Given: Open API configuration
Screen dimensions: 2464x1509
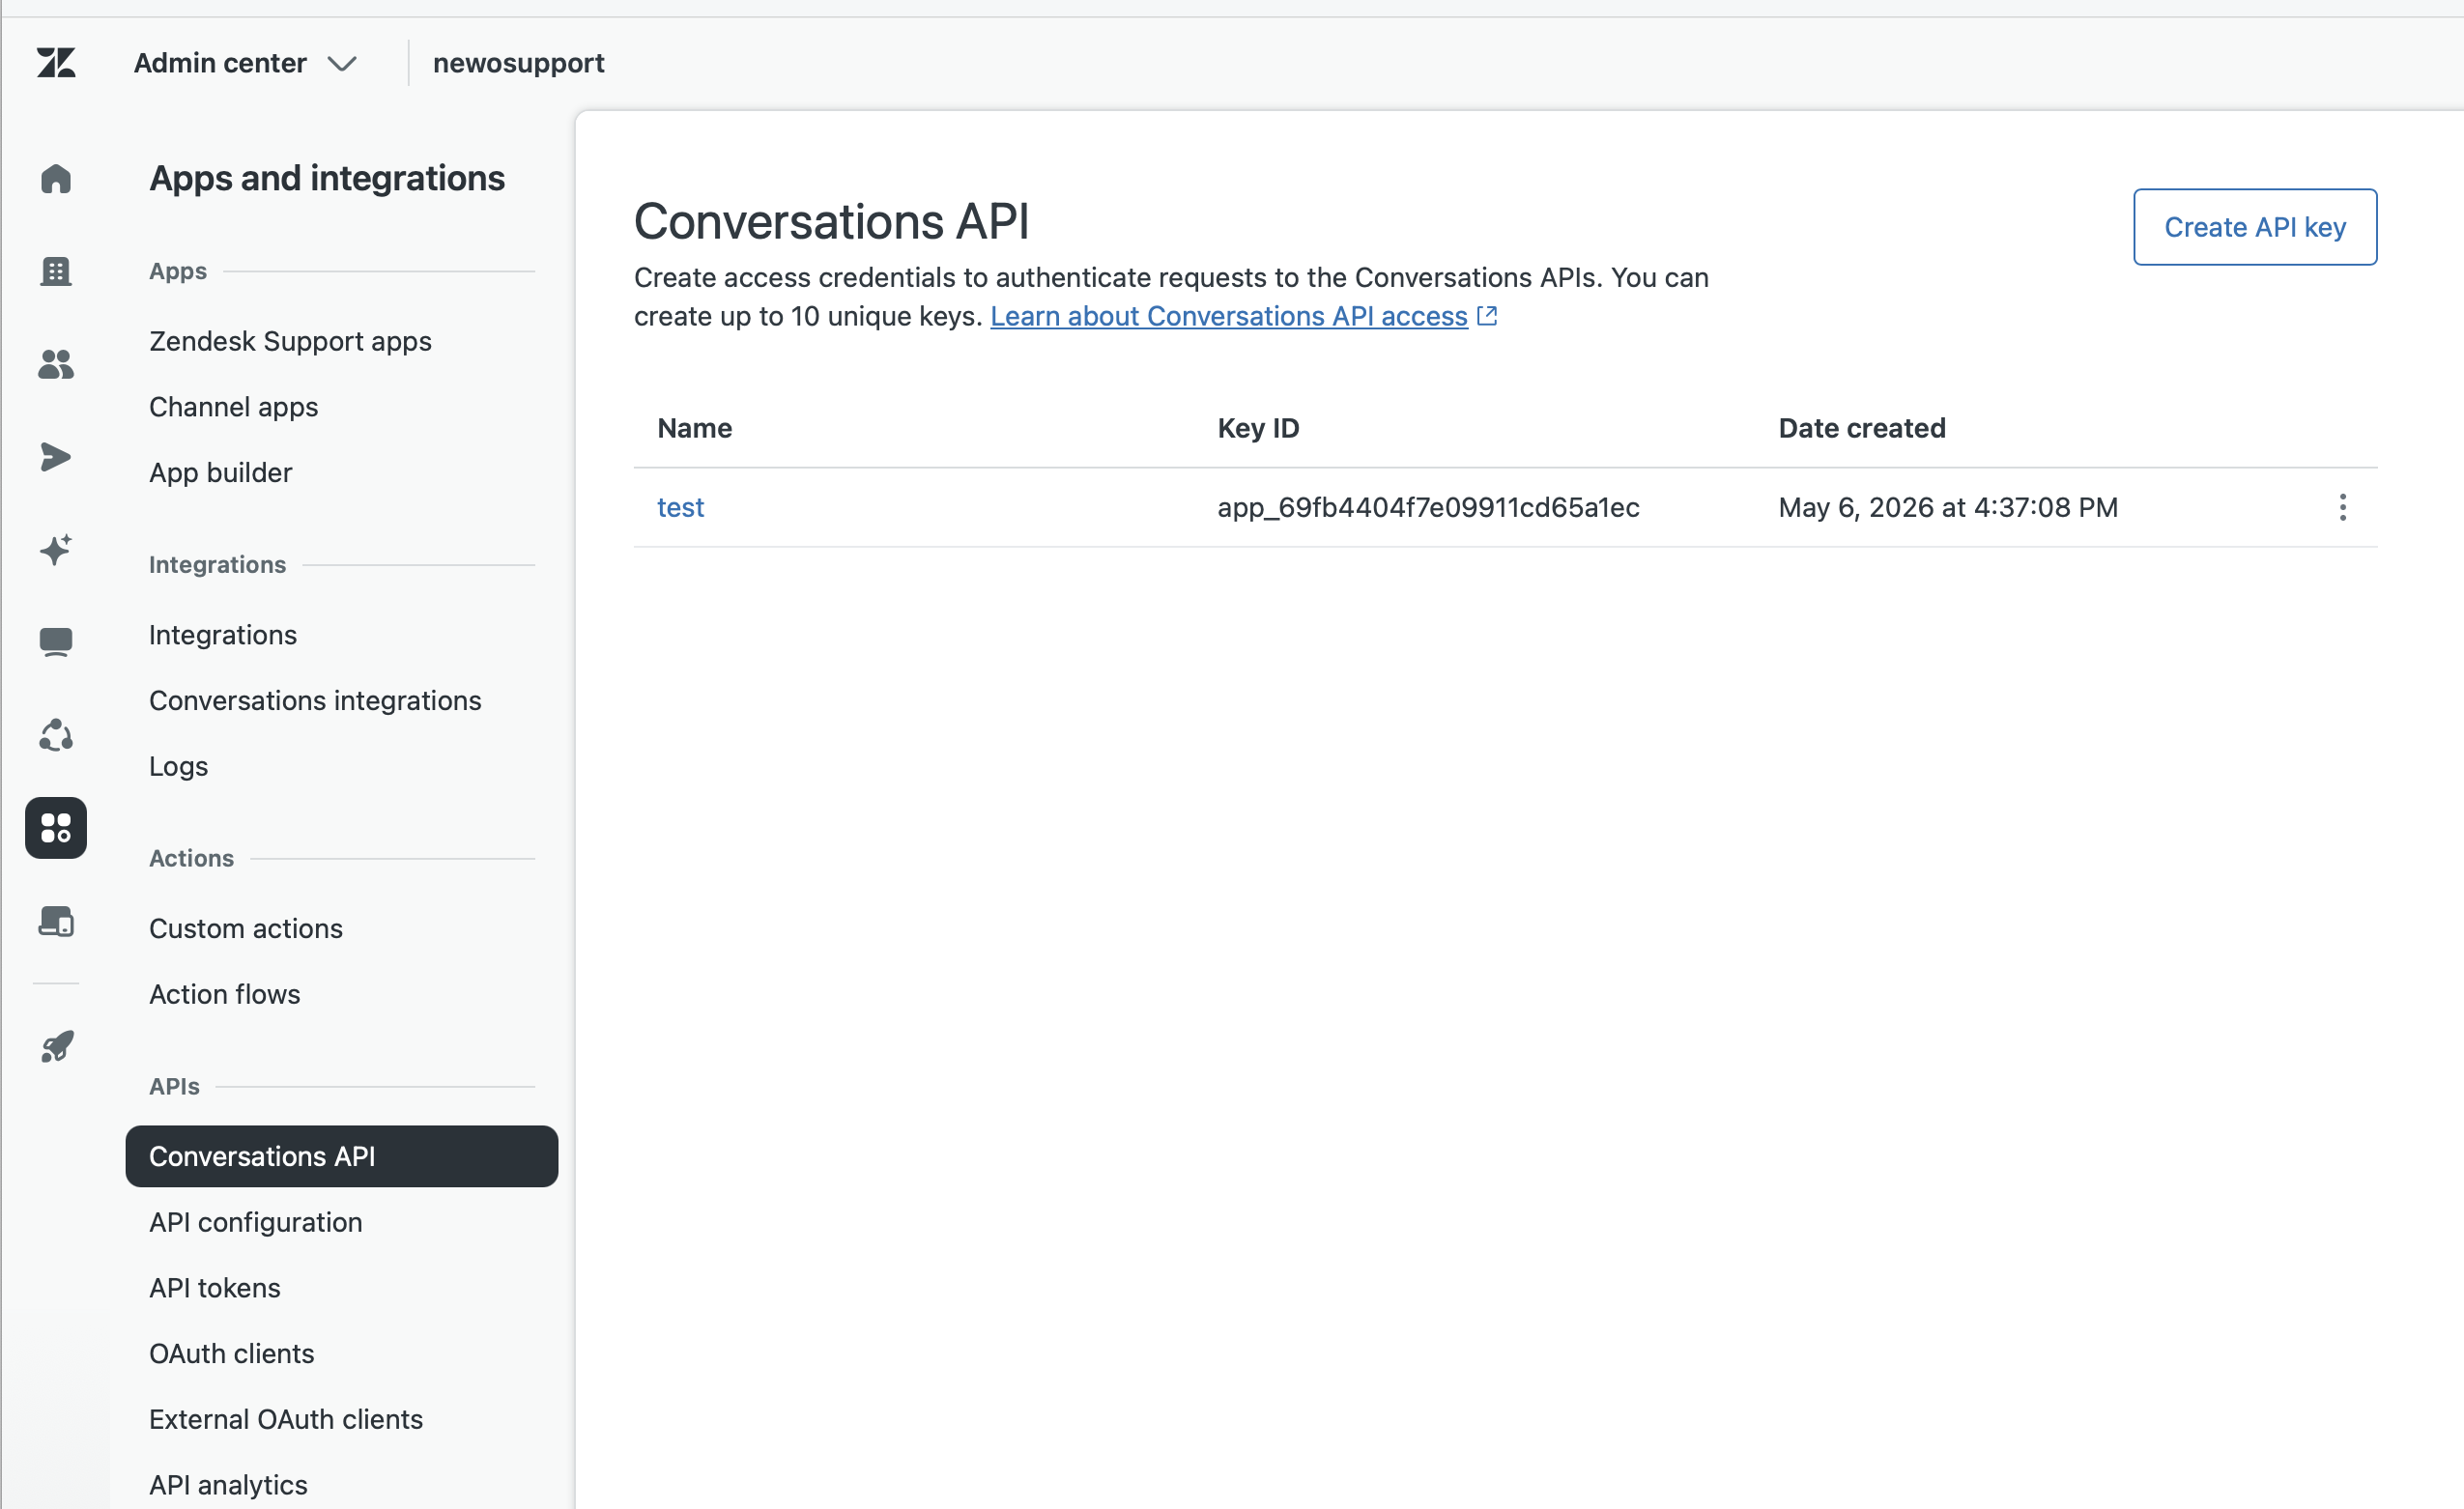Looking at the screenshot, I should [x=255, y=1222].
